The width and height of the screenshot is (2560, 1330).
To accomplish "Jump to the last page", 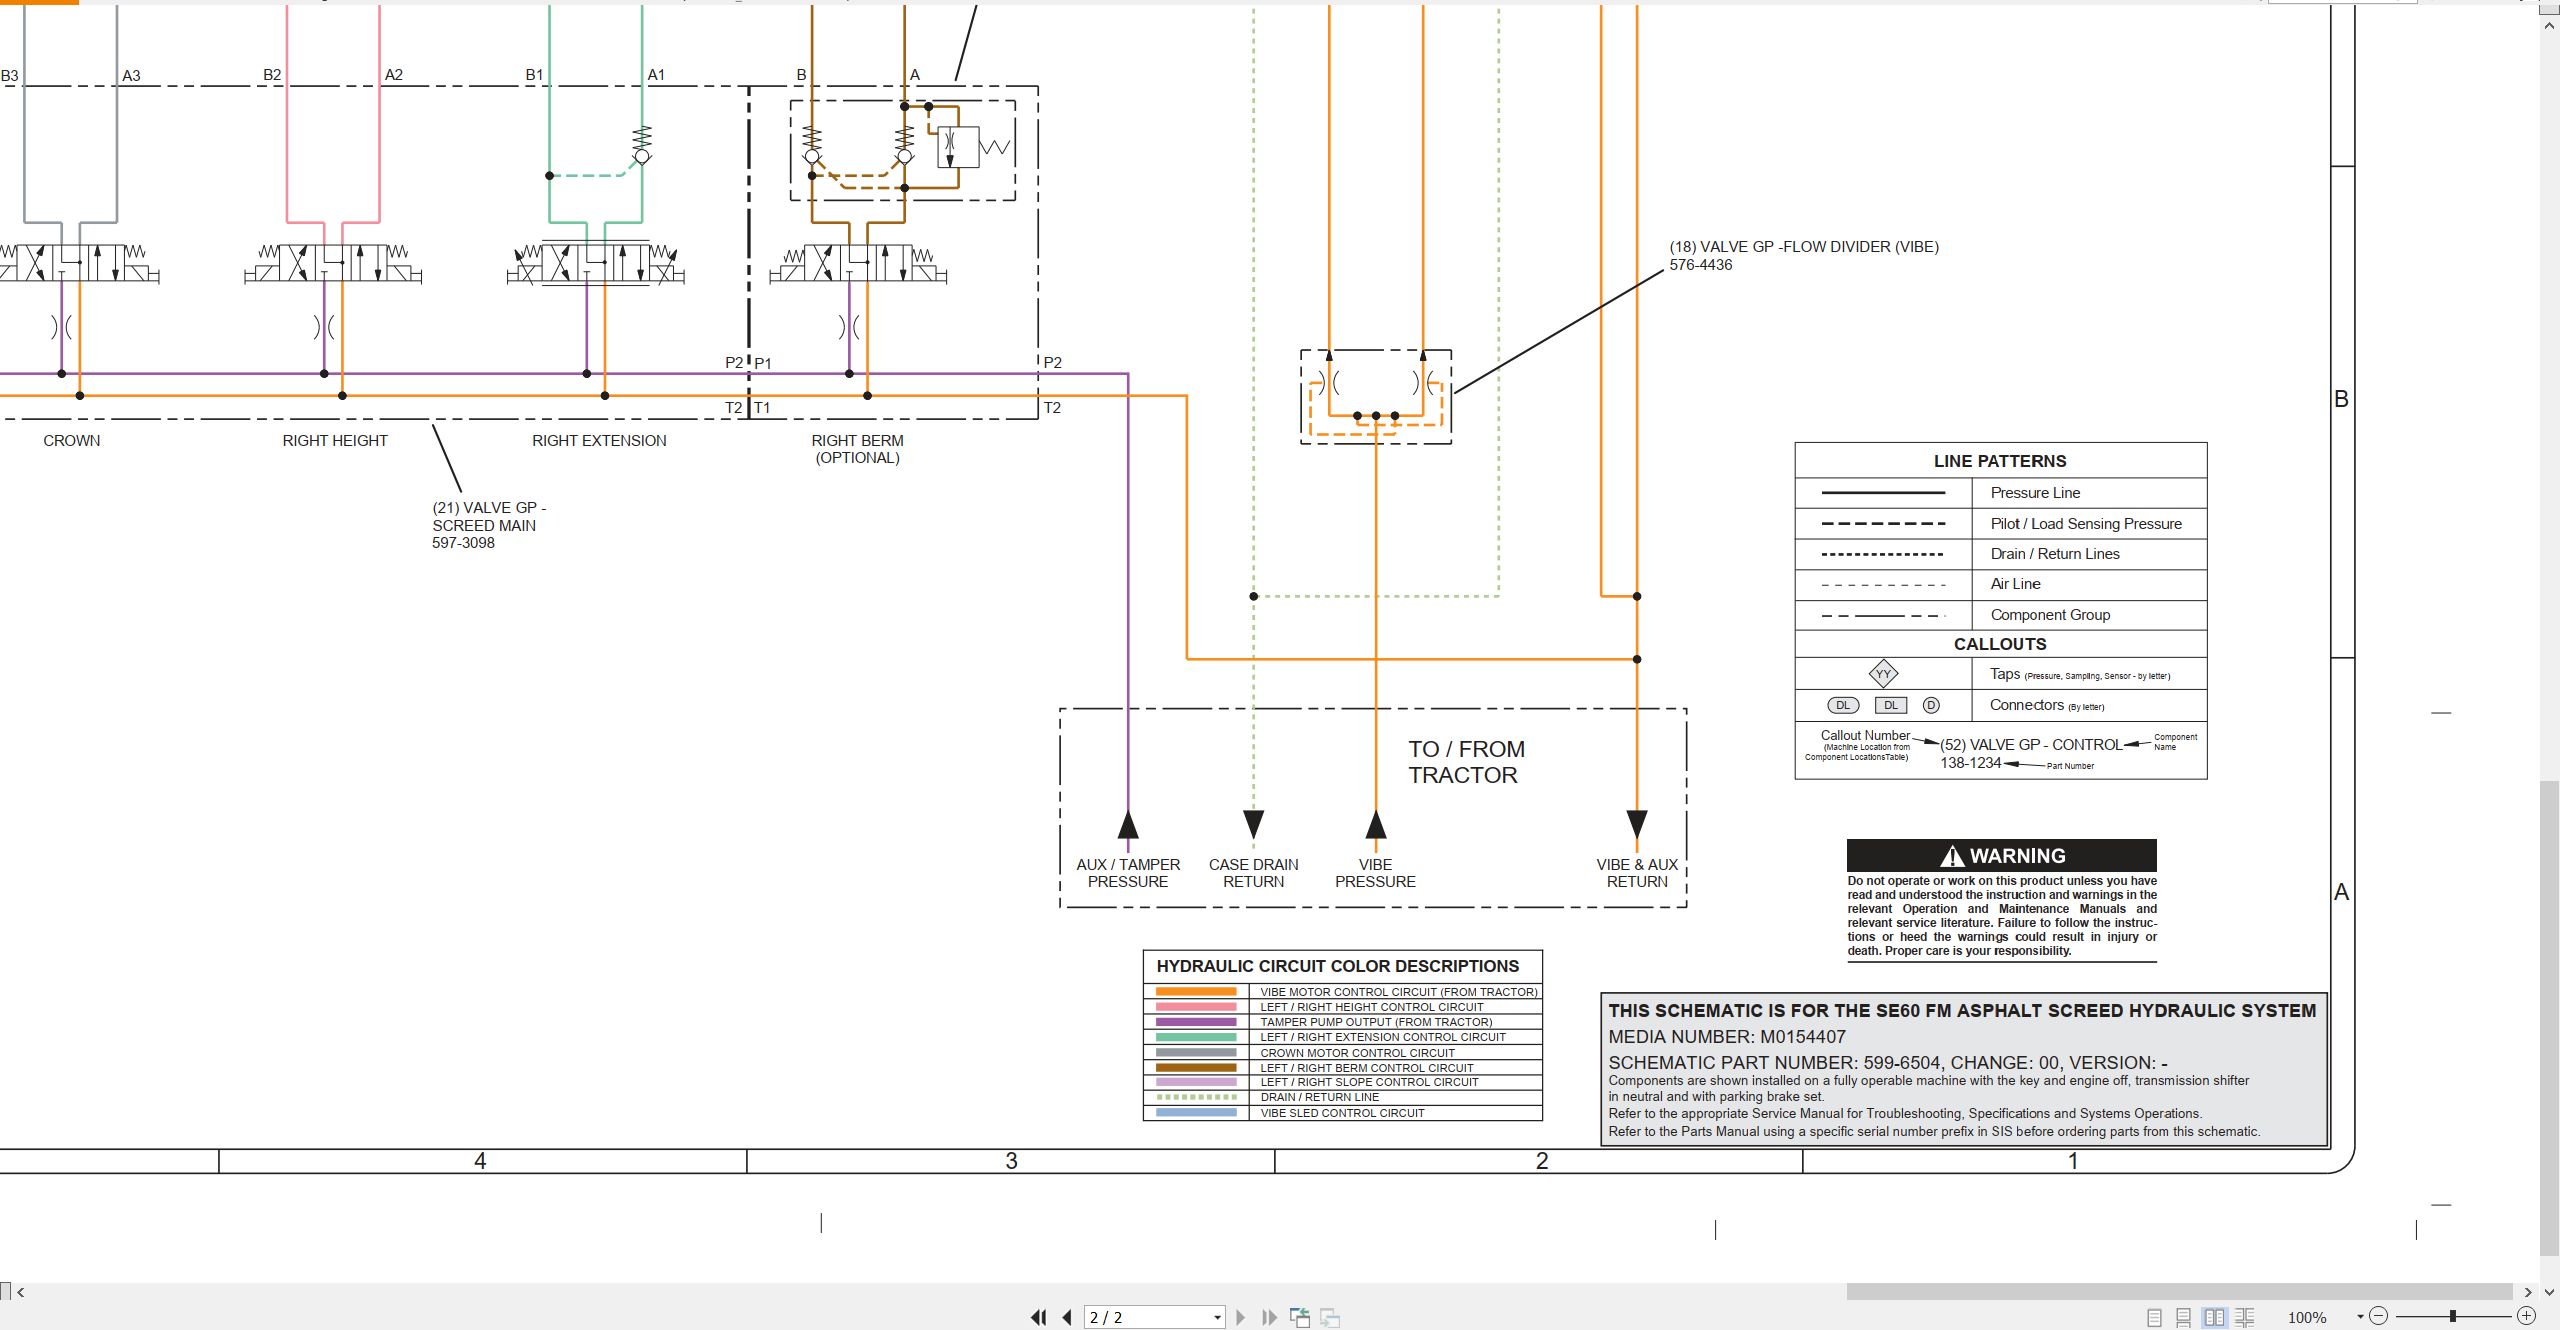I will coord(1269,1317).
